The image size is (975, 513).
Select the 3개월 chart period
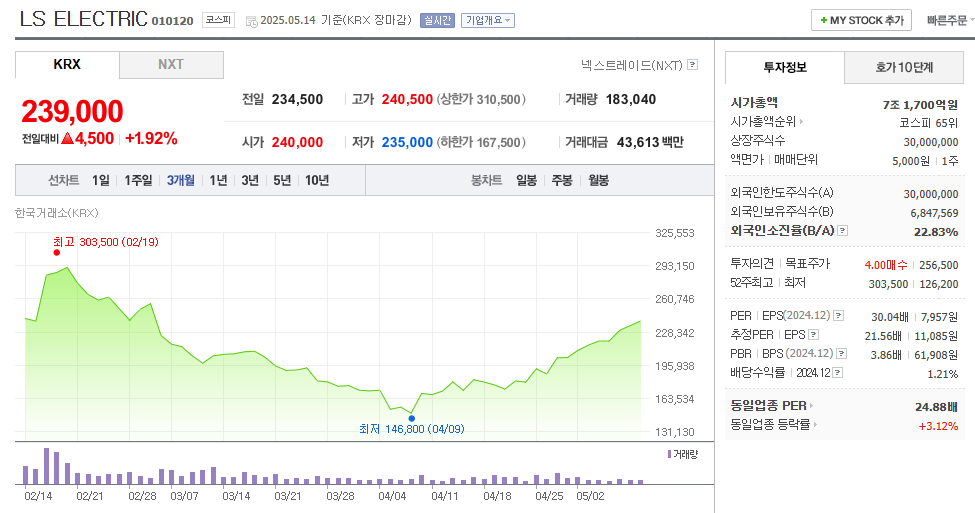pos(180,180)
